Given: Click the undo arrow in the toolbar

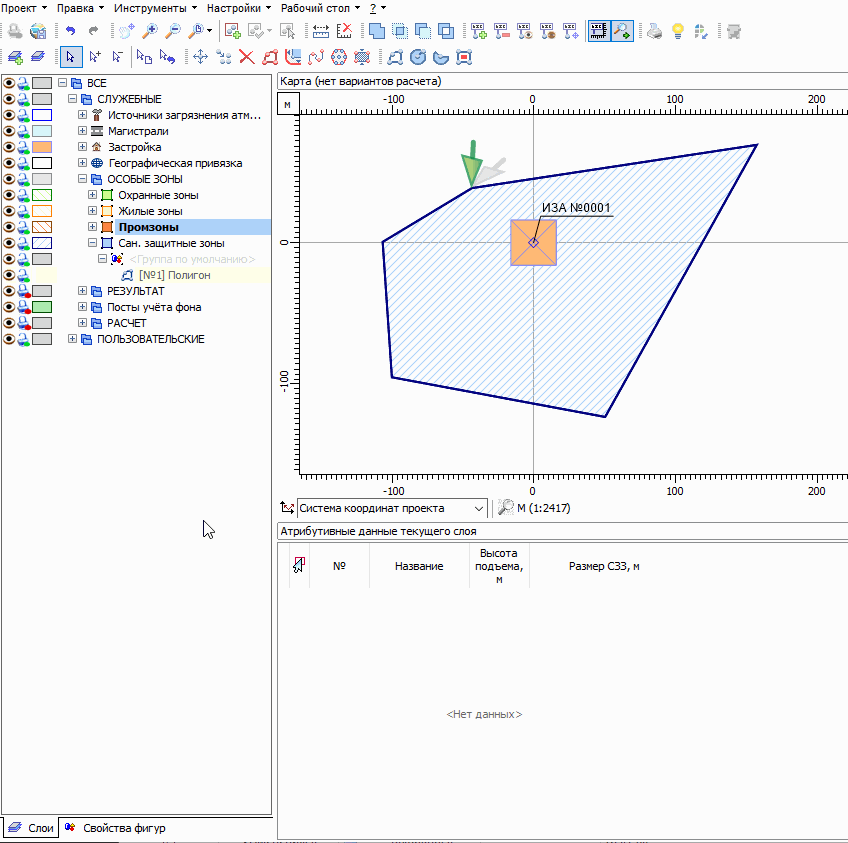Looking at the screenshot, I should click(x=70, y=31).
